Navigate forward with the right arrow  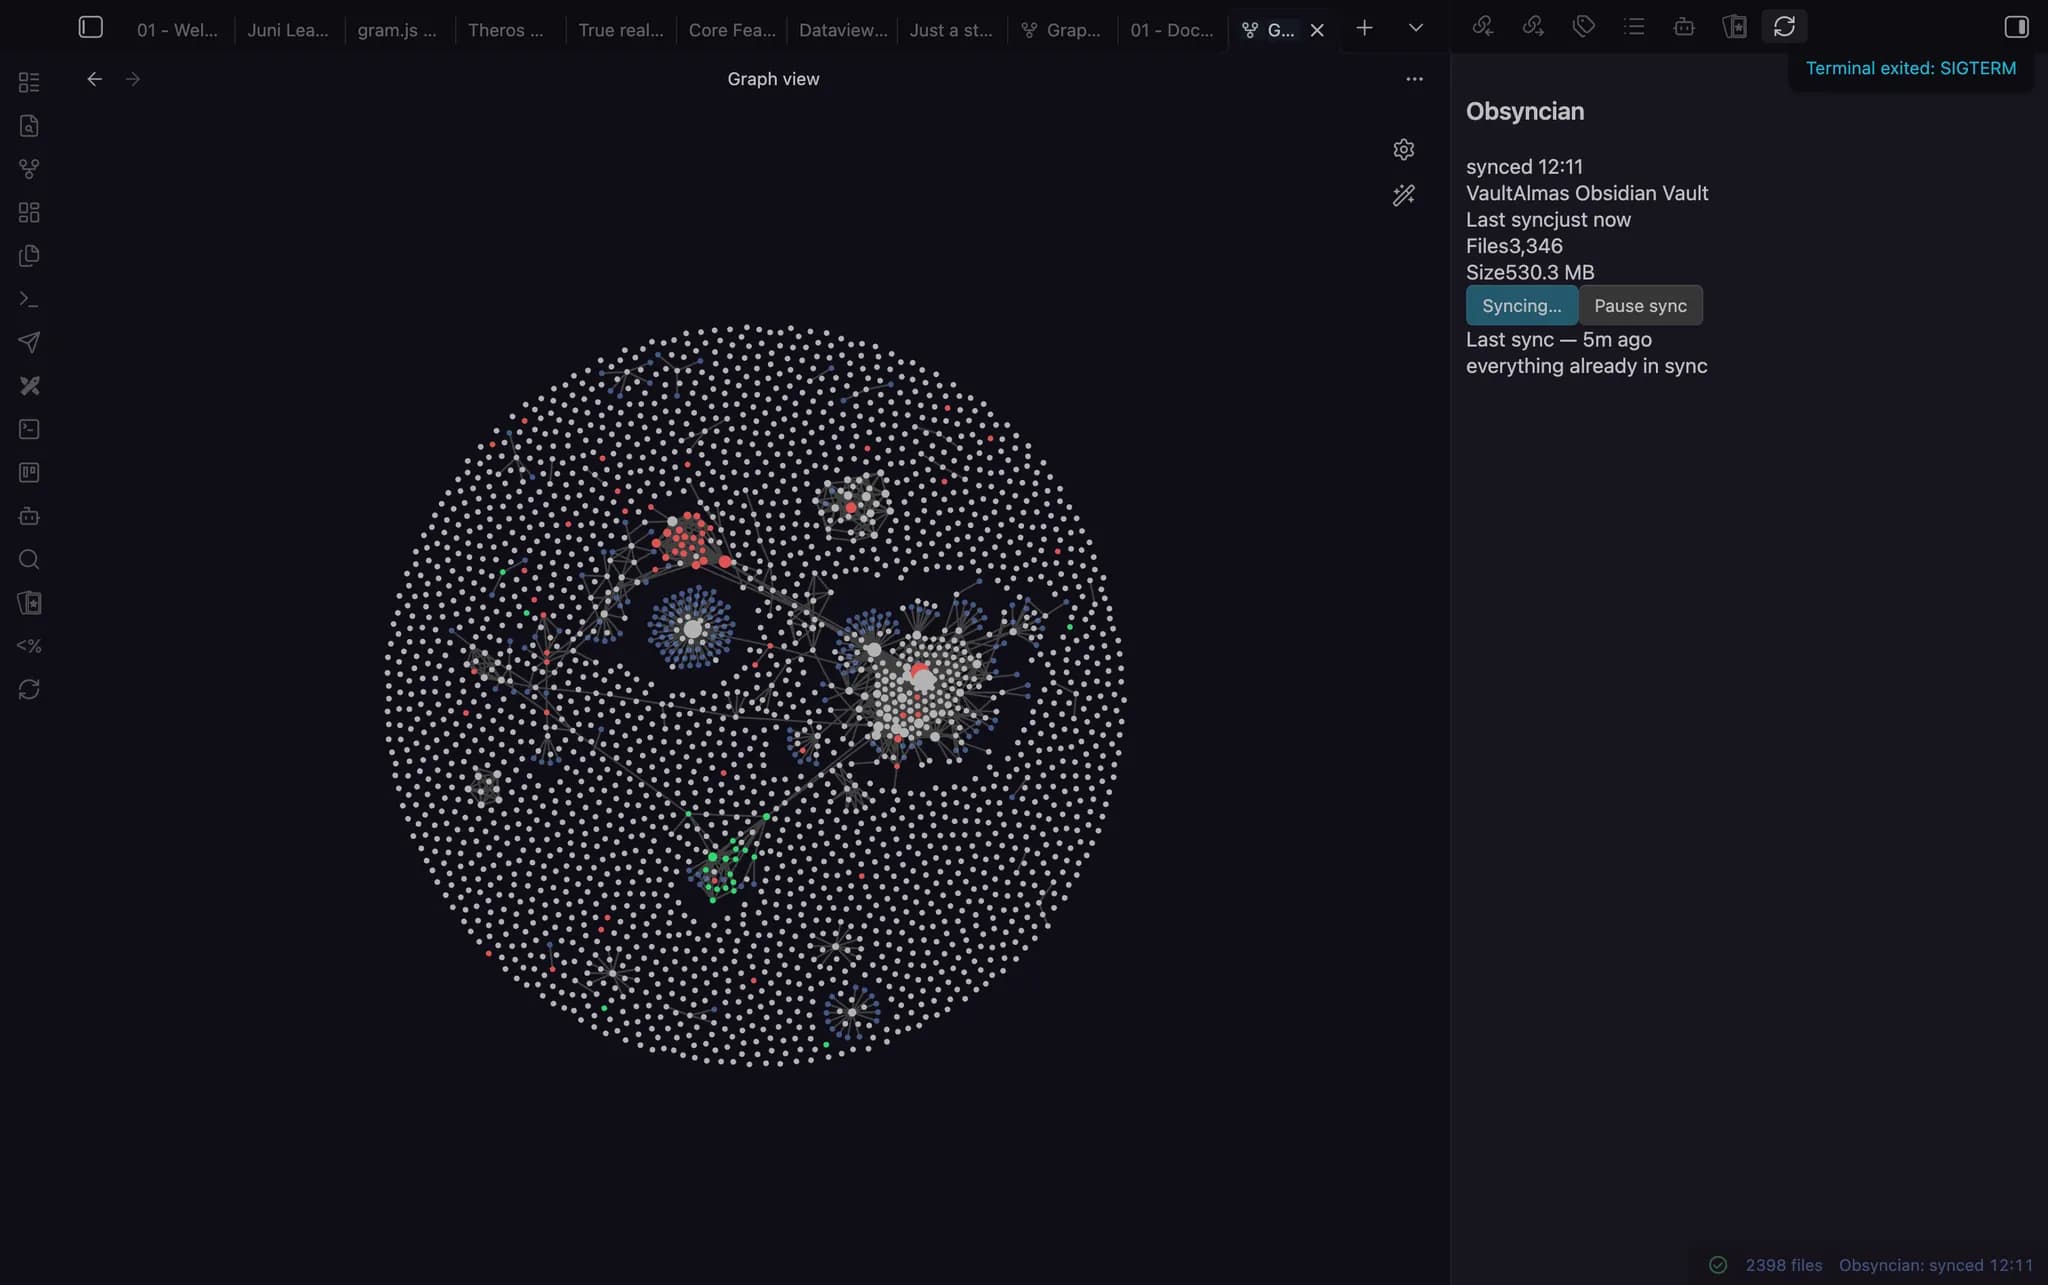133,79
